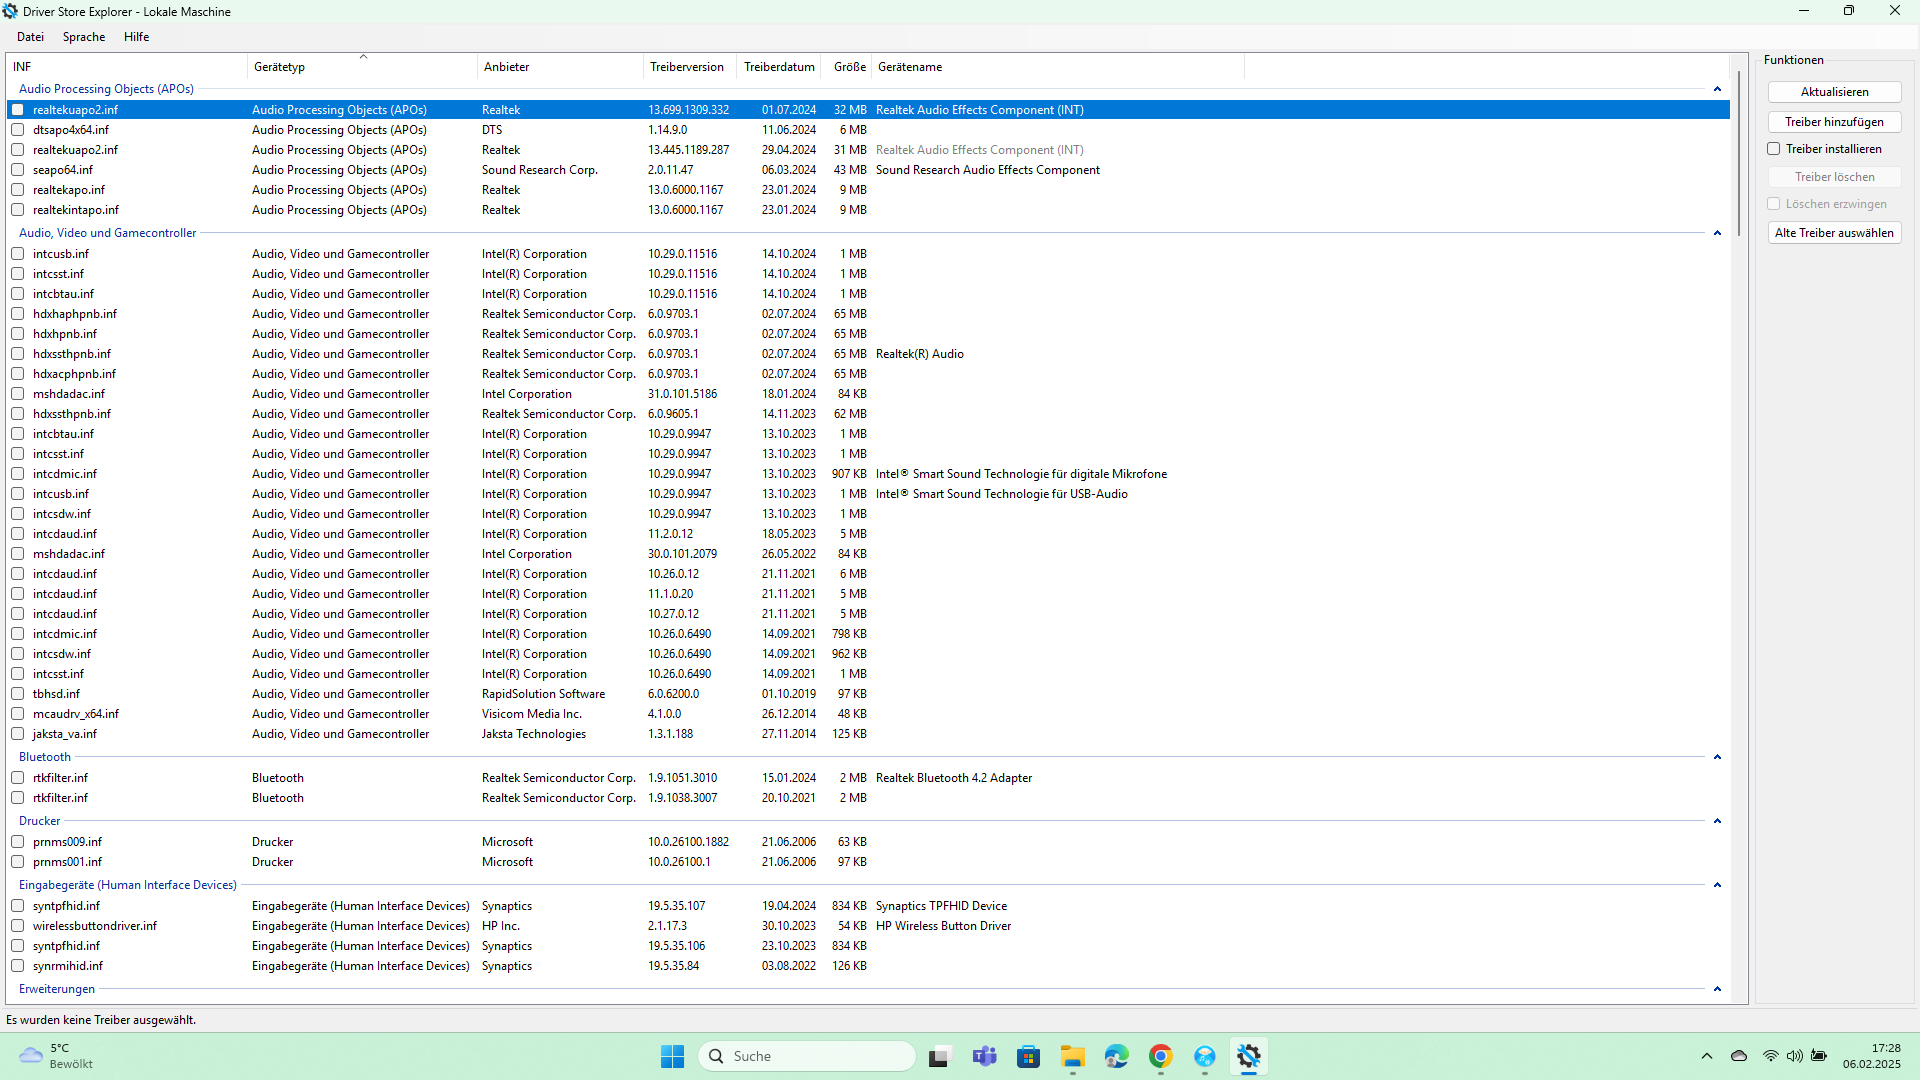This screenshot has width=1920, height=1080.
Task: Check the box for prnms009.inf
Action: pos(18,842)
